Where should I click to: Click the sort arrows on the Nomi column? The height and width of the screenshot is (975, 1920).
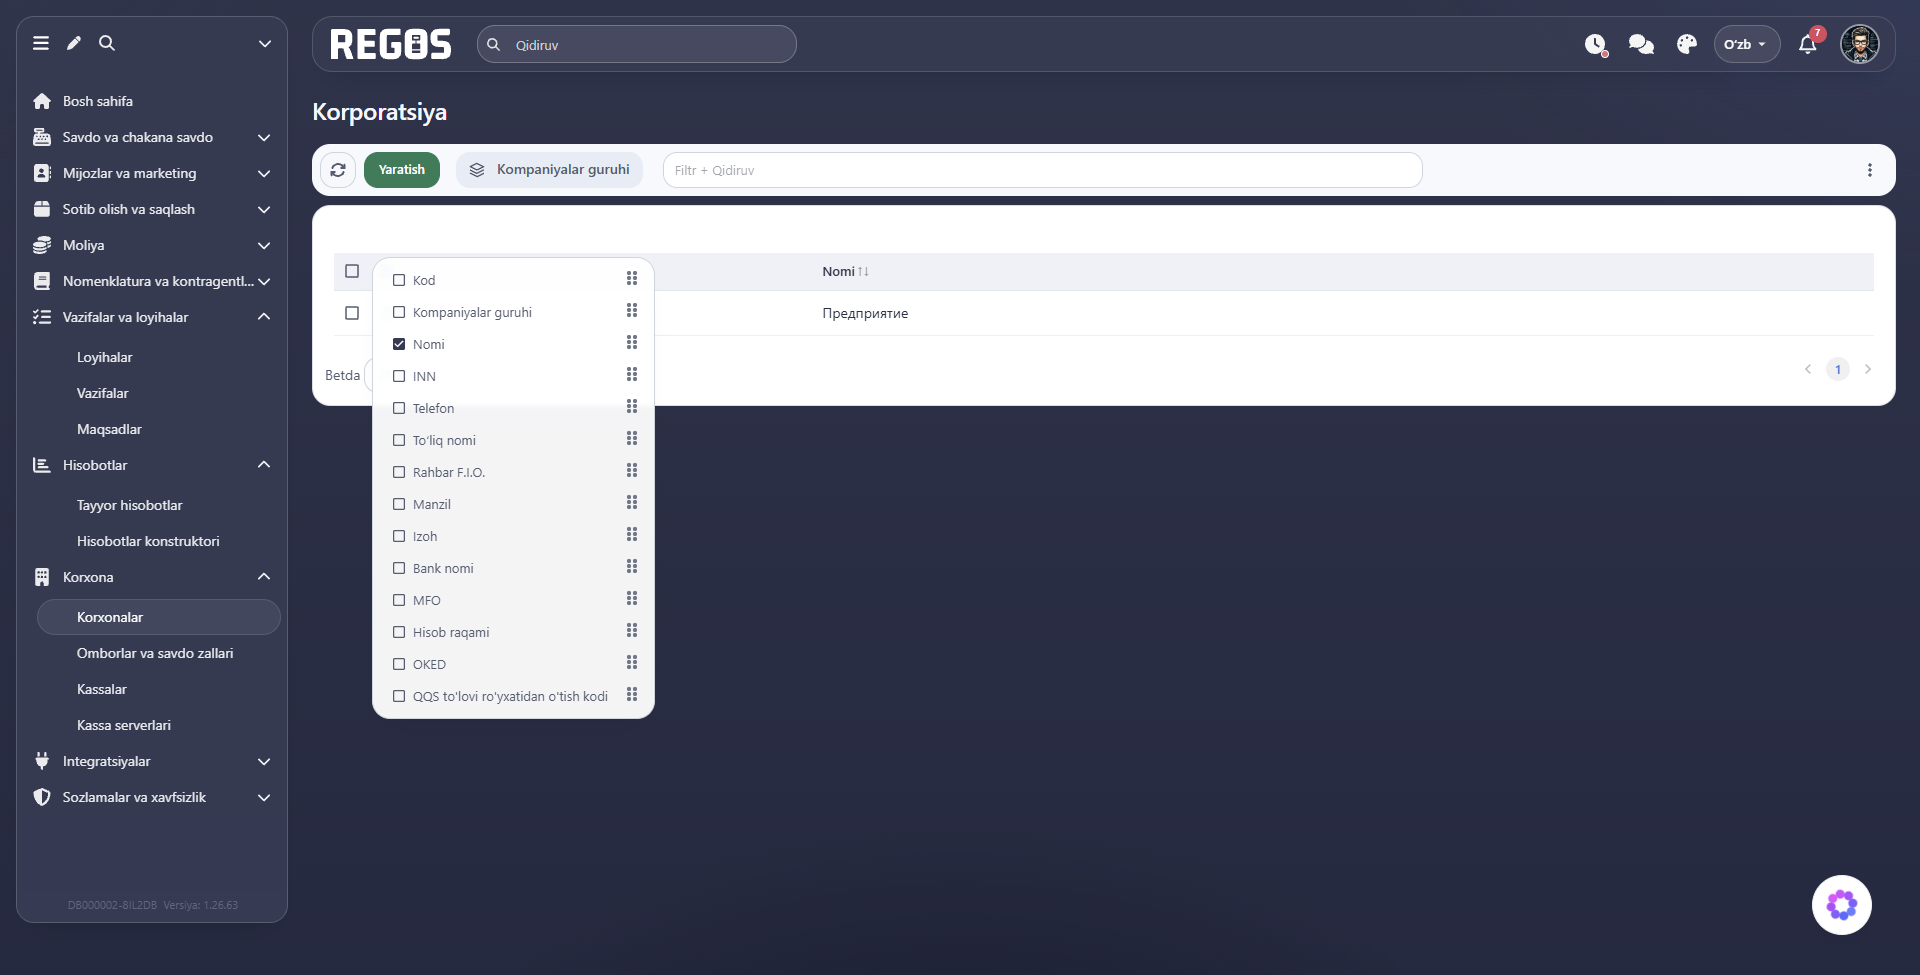coord(863,272)
